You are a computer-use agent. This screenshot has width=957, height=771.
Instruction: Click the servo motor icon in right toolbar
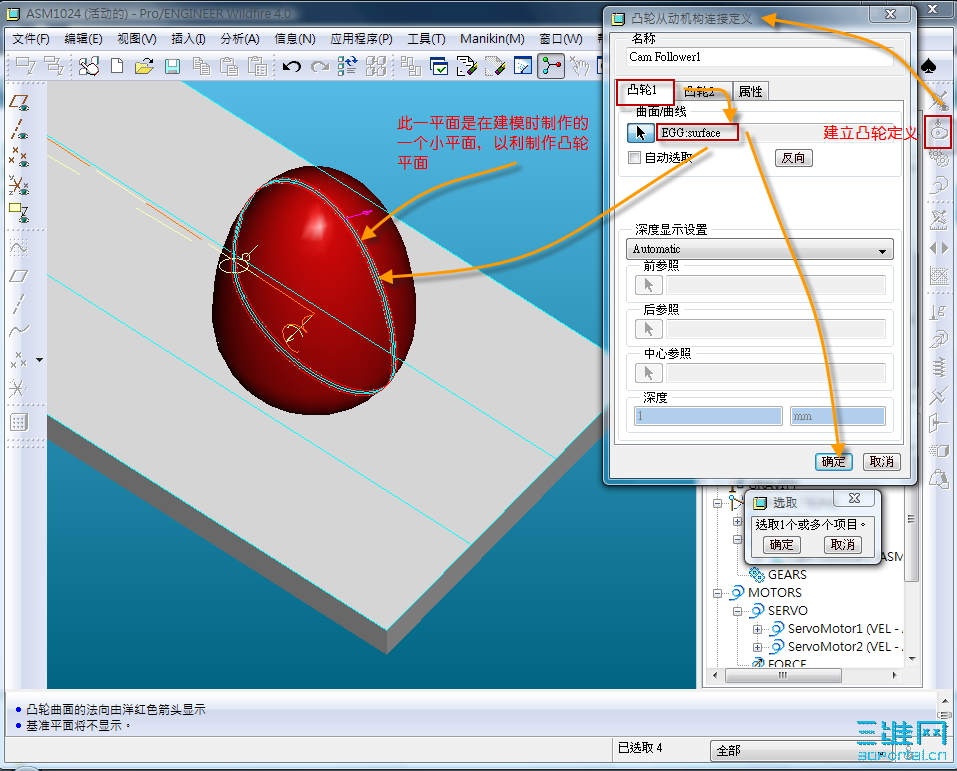tap(939, 184)
